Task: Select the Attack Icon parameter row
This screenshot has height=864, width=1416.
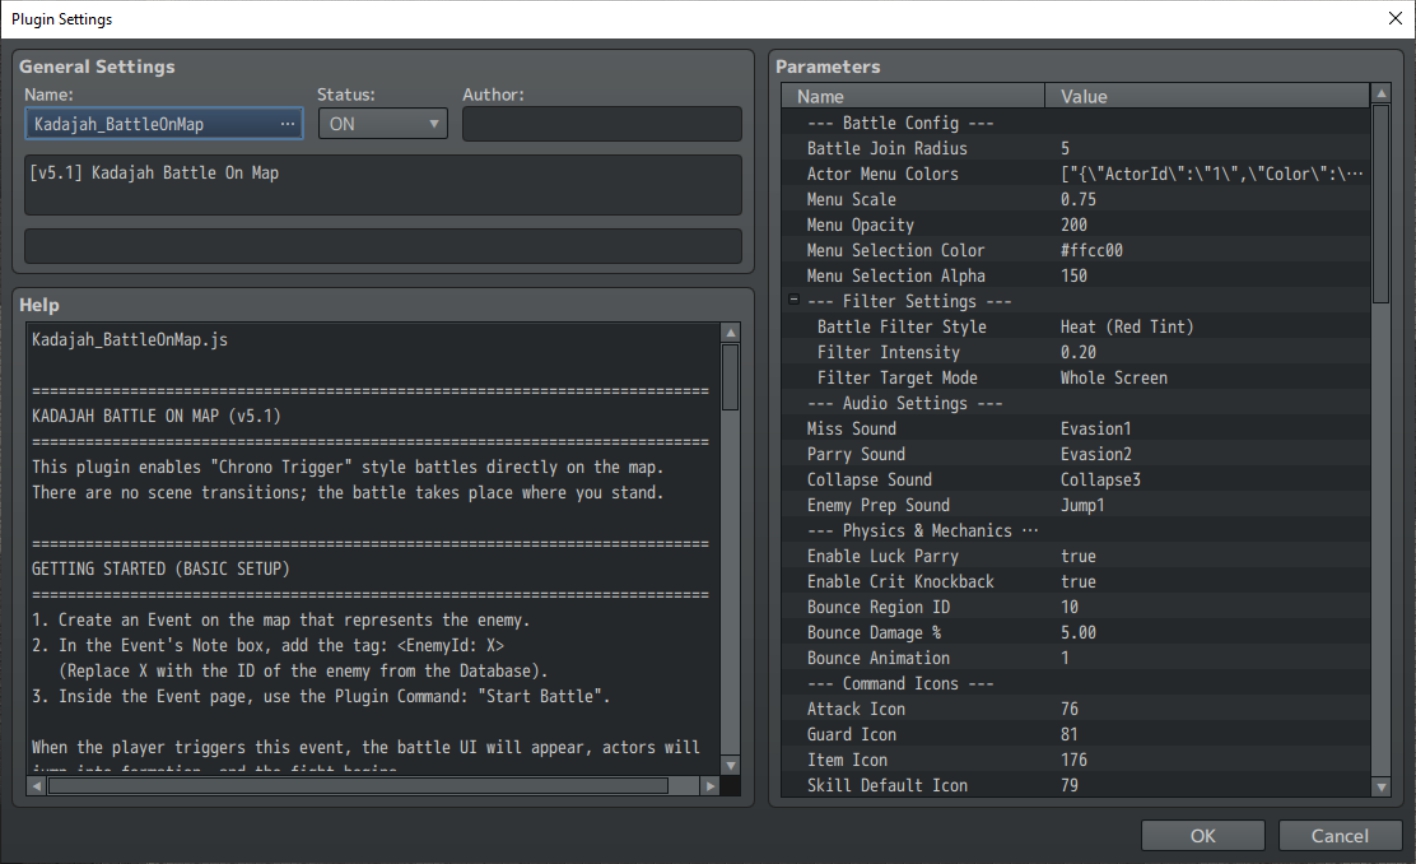Action: 1076,709
